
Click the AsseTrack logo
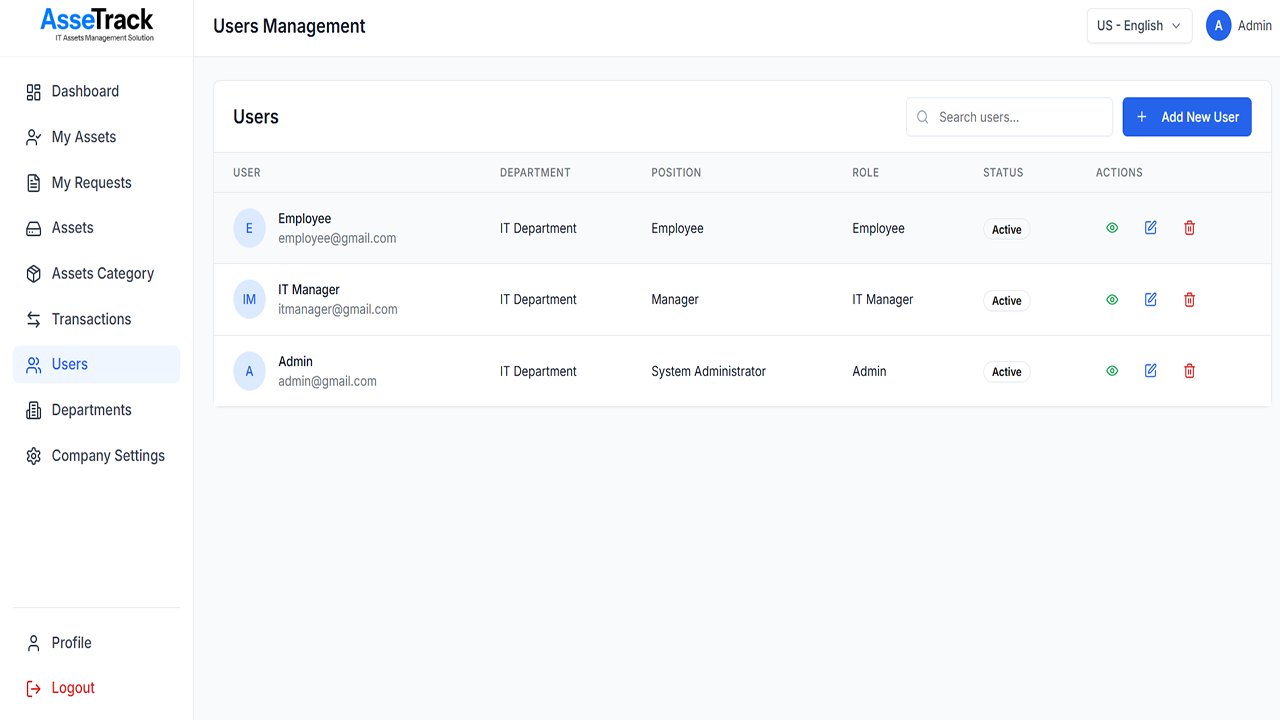[97, 25]
